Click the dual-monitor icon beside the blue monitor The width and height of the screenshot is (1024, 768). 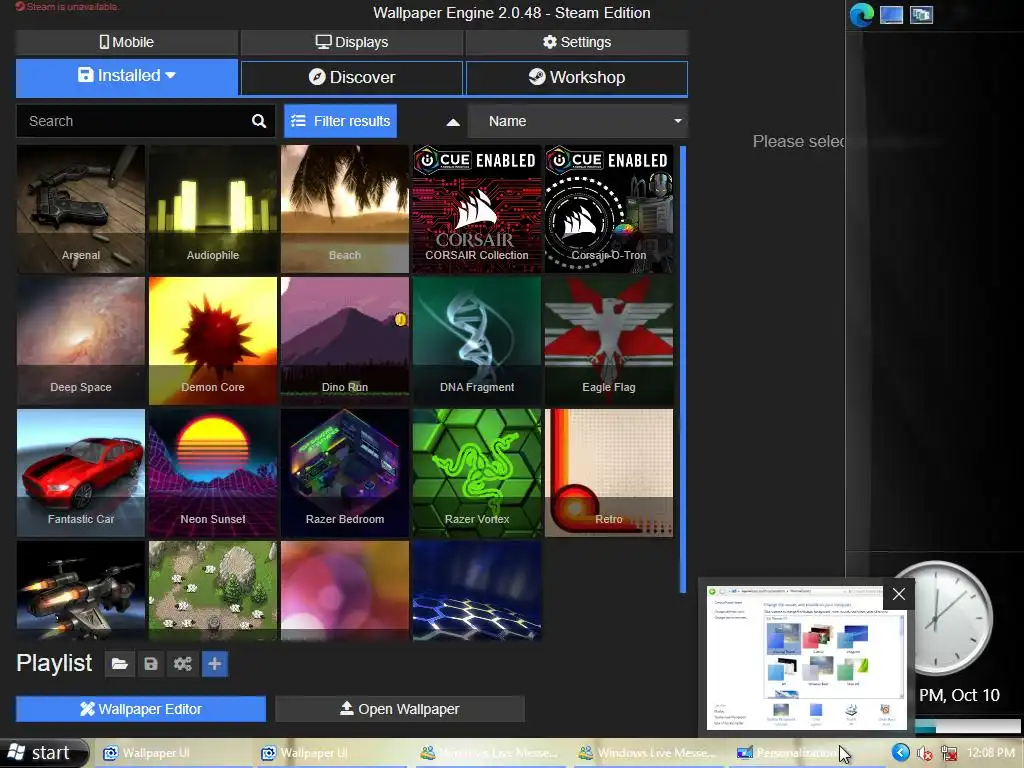point(921,14)
